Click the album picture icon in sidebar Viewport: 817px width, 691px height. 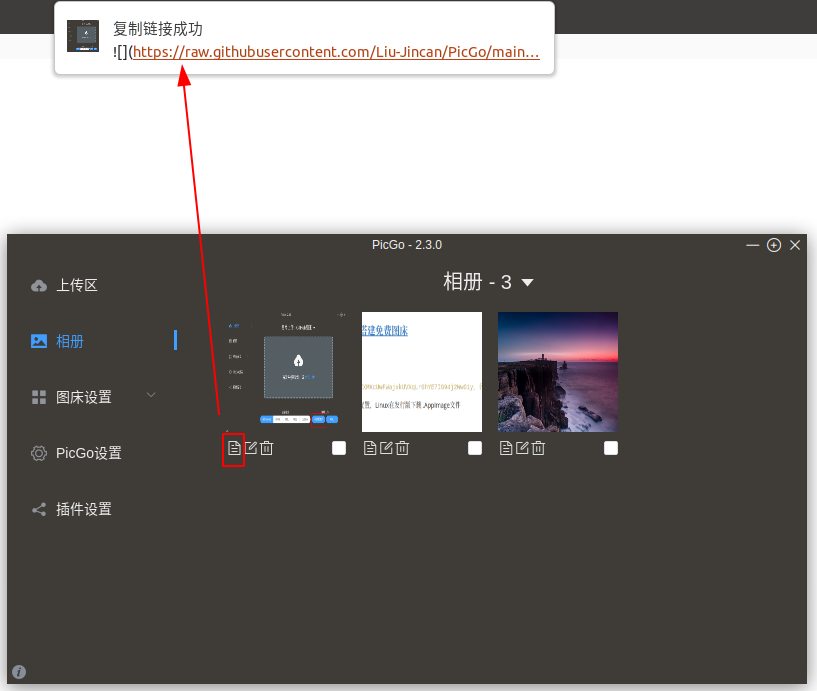click(39, 341)
